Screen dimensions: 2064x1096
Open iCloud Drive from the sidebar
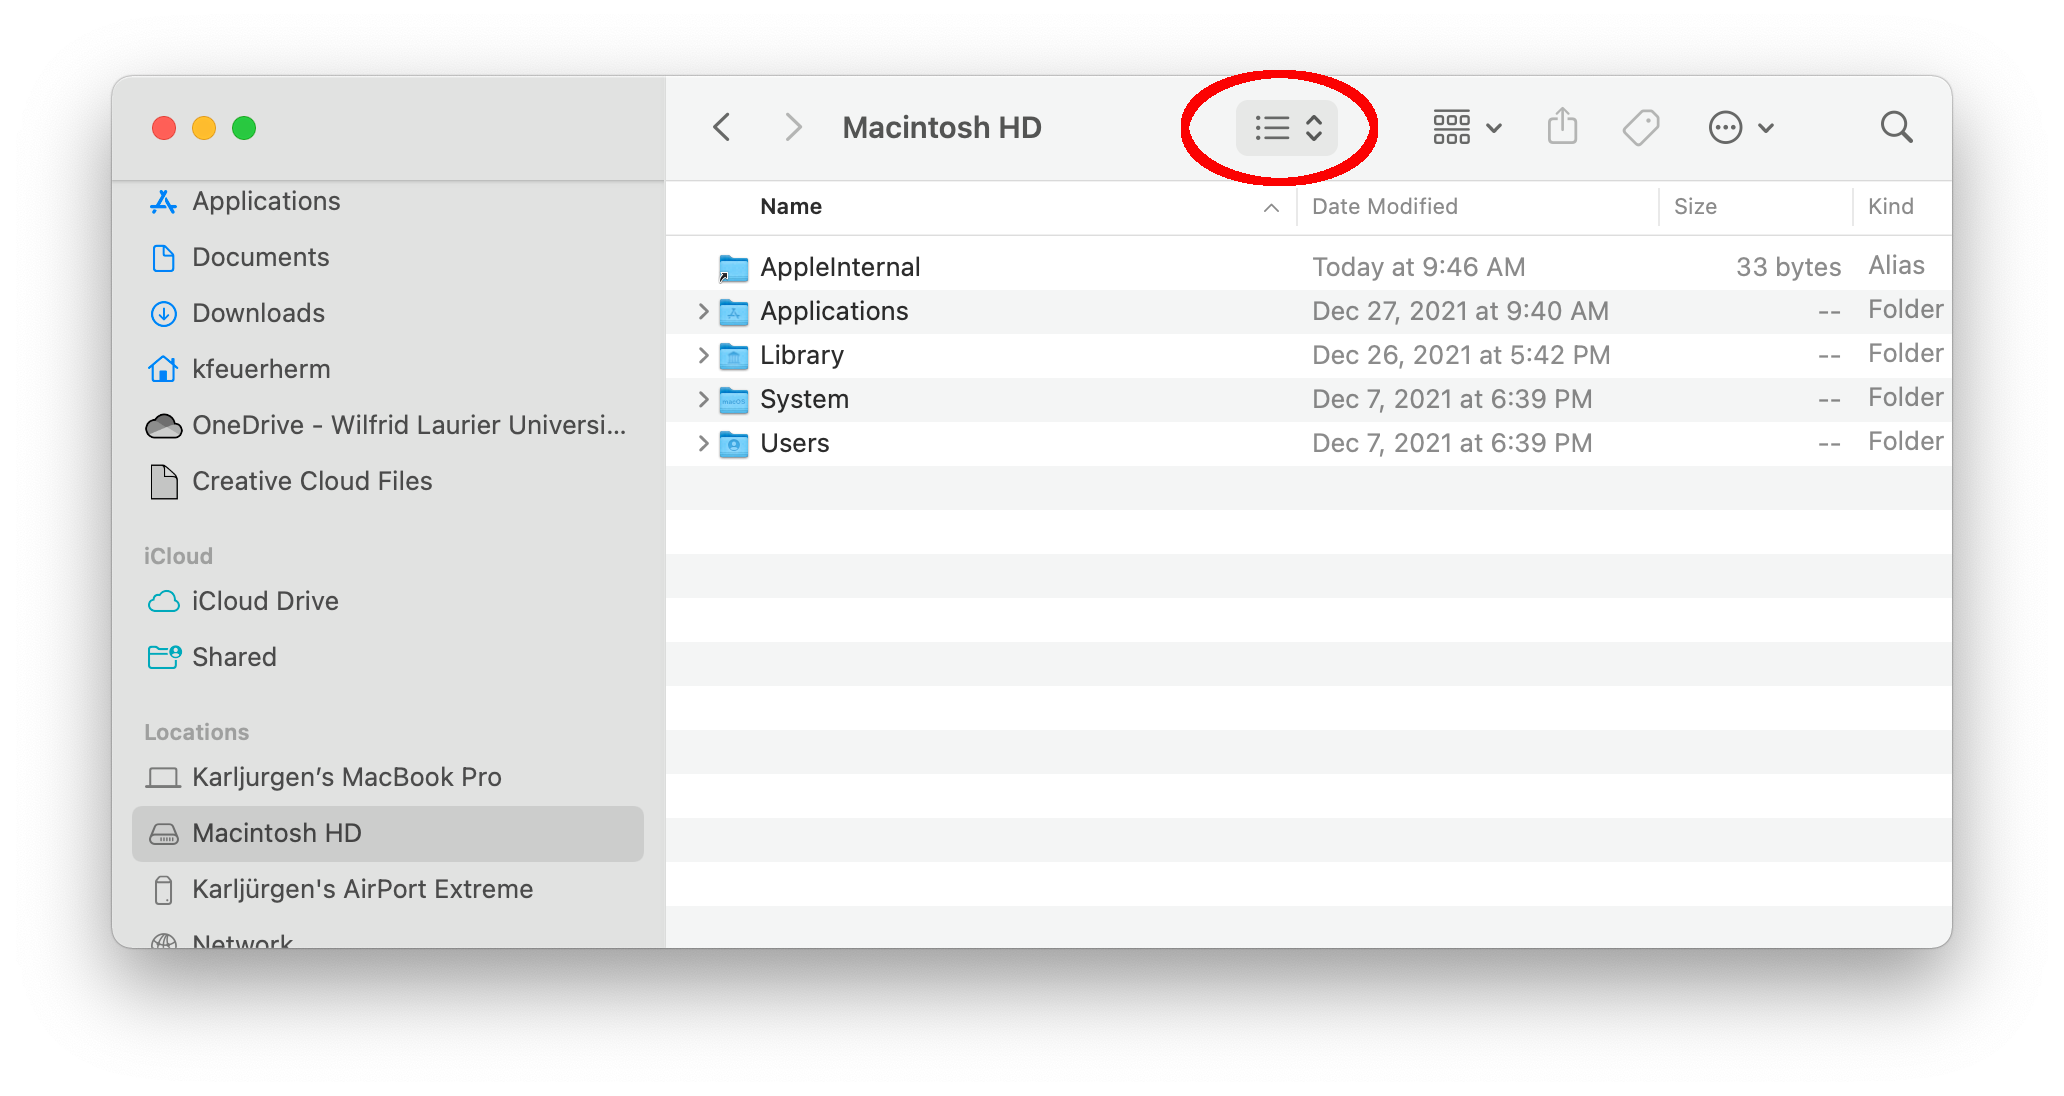265,601
